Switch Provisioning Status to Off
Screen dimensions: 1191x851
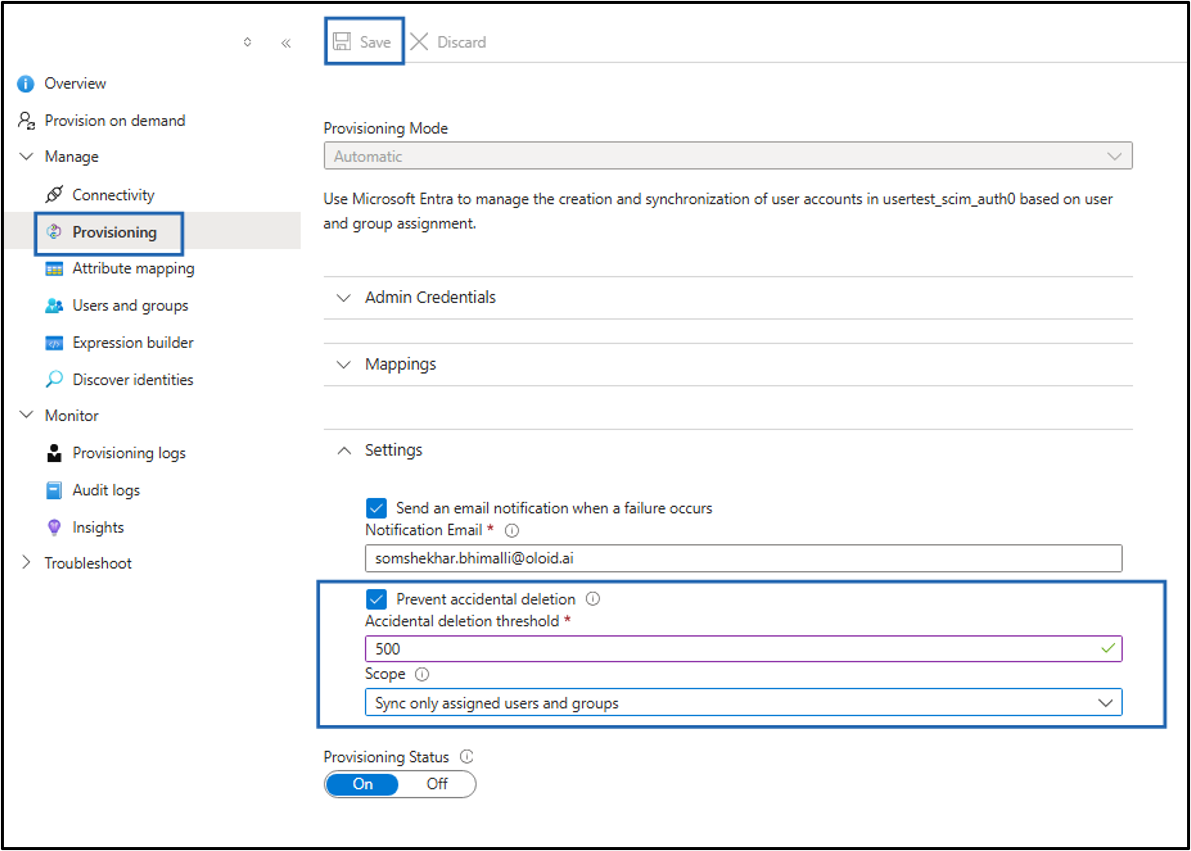(438, 784)
